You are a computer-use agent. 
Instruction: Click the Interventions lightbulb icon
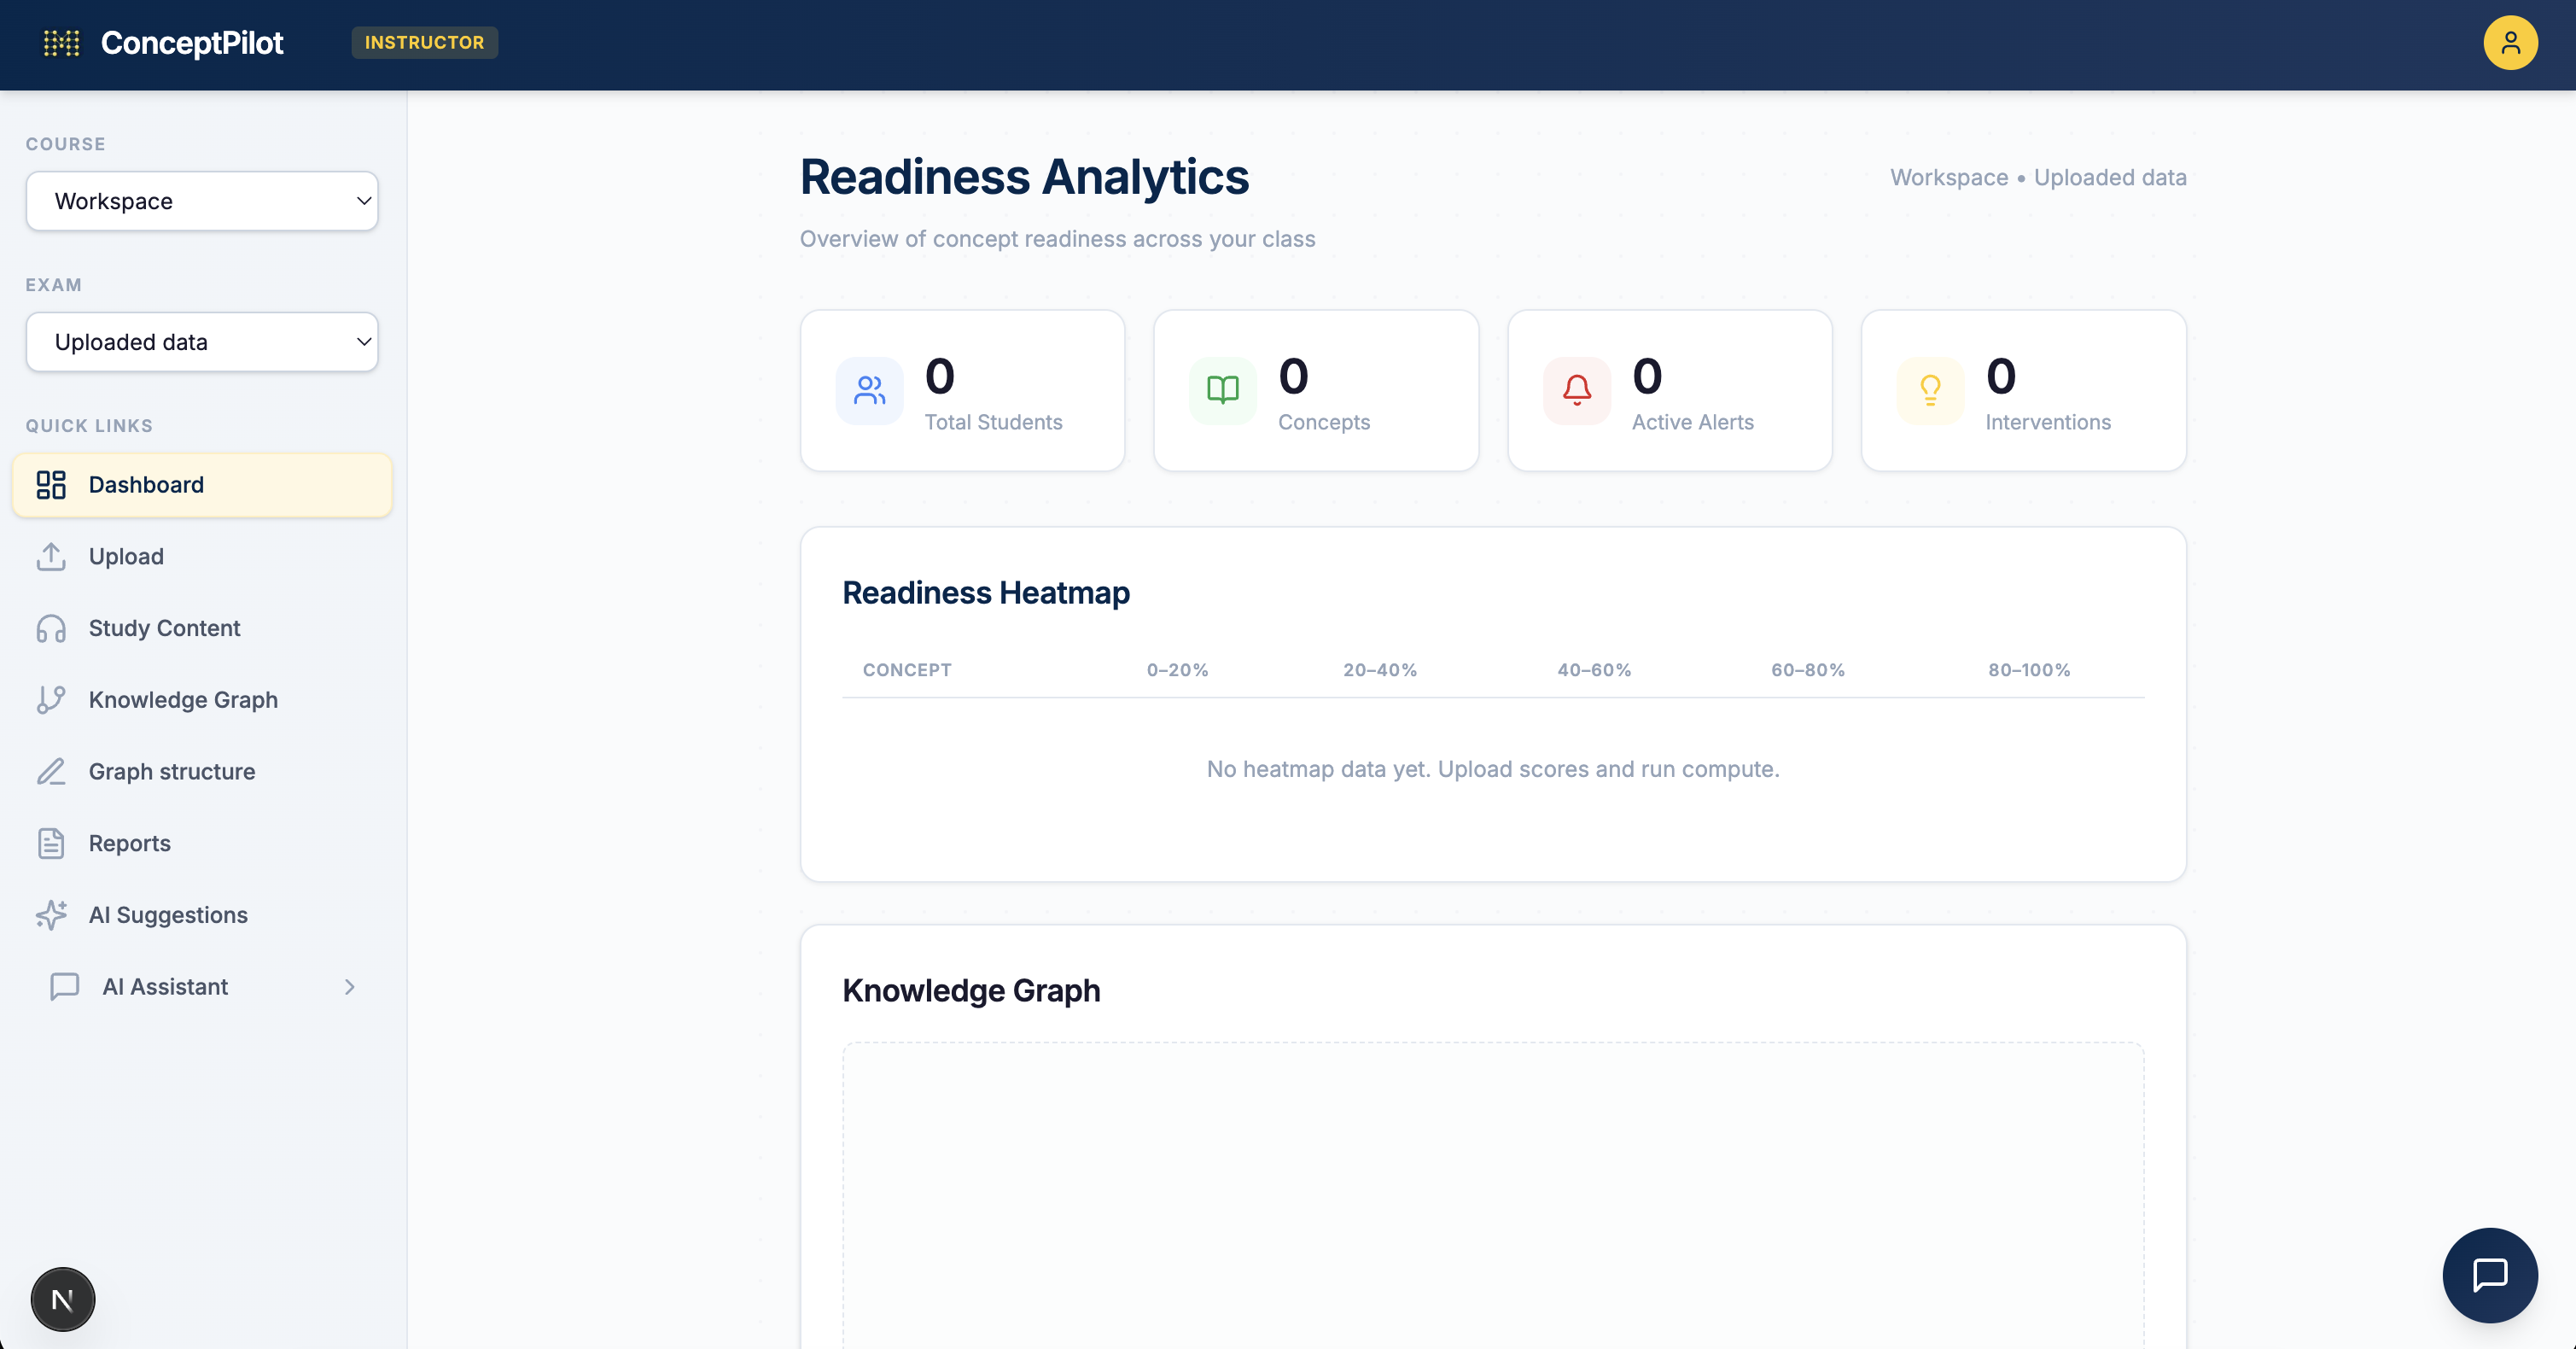click(x=1930, y=390)
